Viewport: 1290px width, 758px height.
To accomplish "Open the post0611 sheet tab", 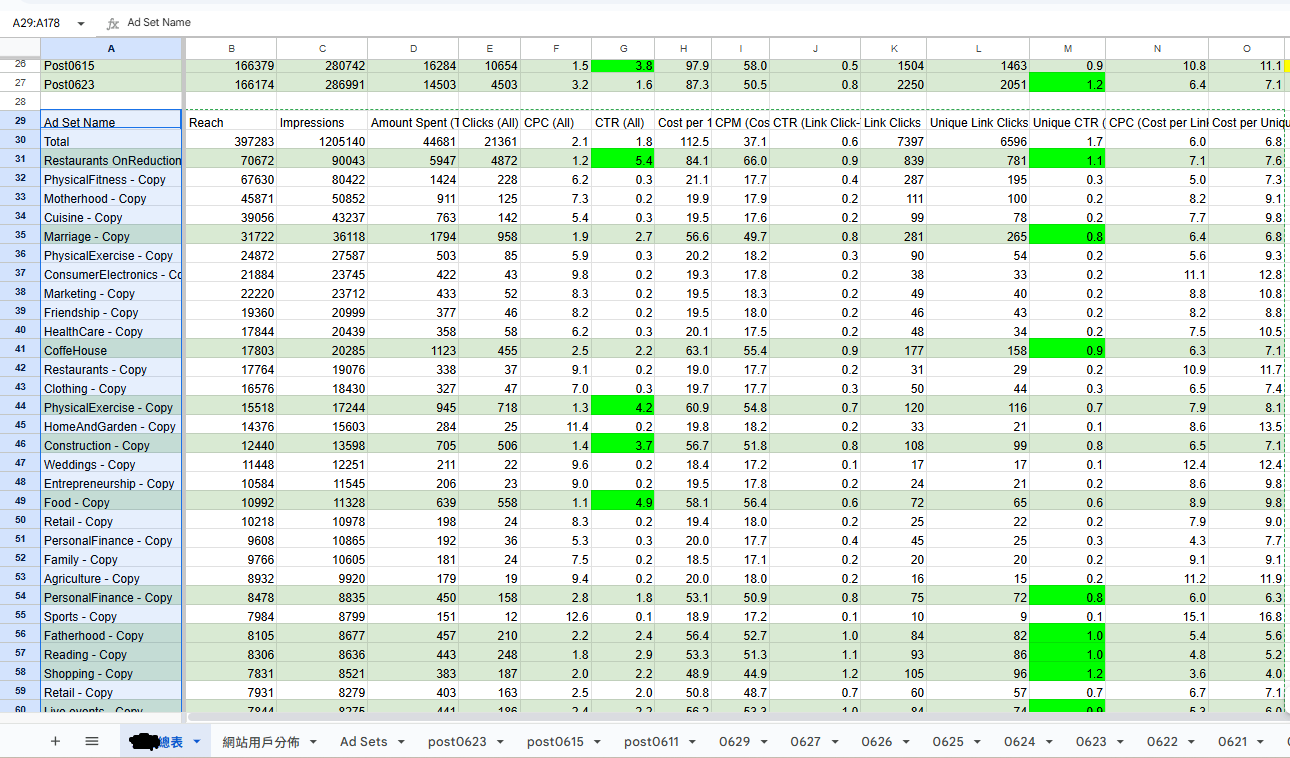I will point(651,742).
